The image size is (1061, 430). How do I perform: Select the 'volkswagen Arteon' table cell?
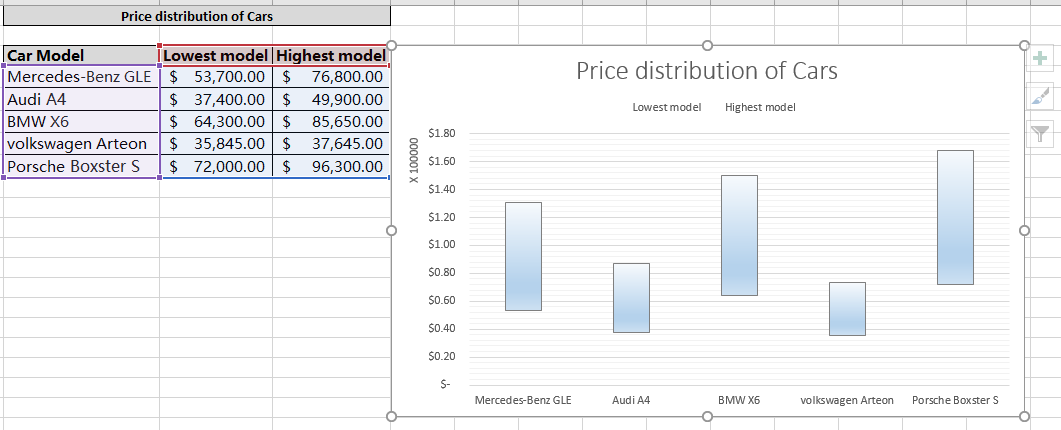coord(81,144)
